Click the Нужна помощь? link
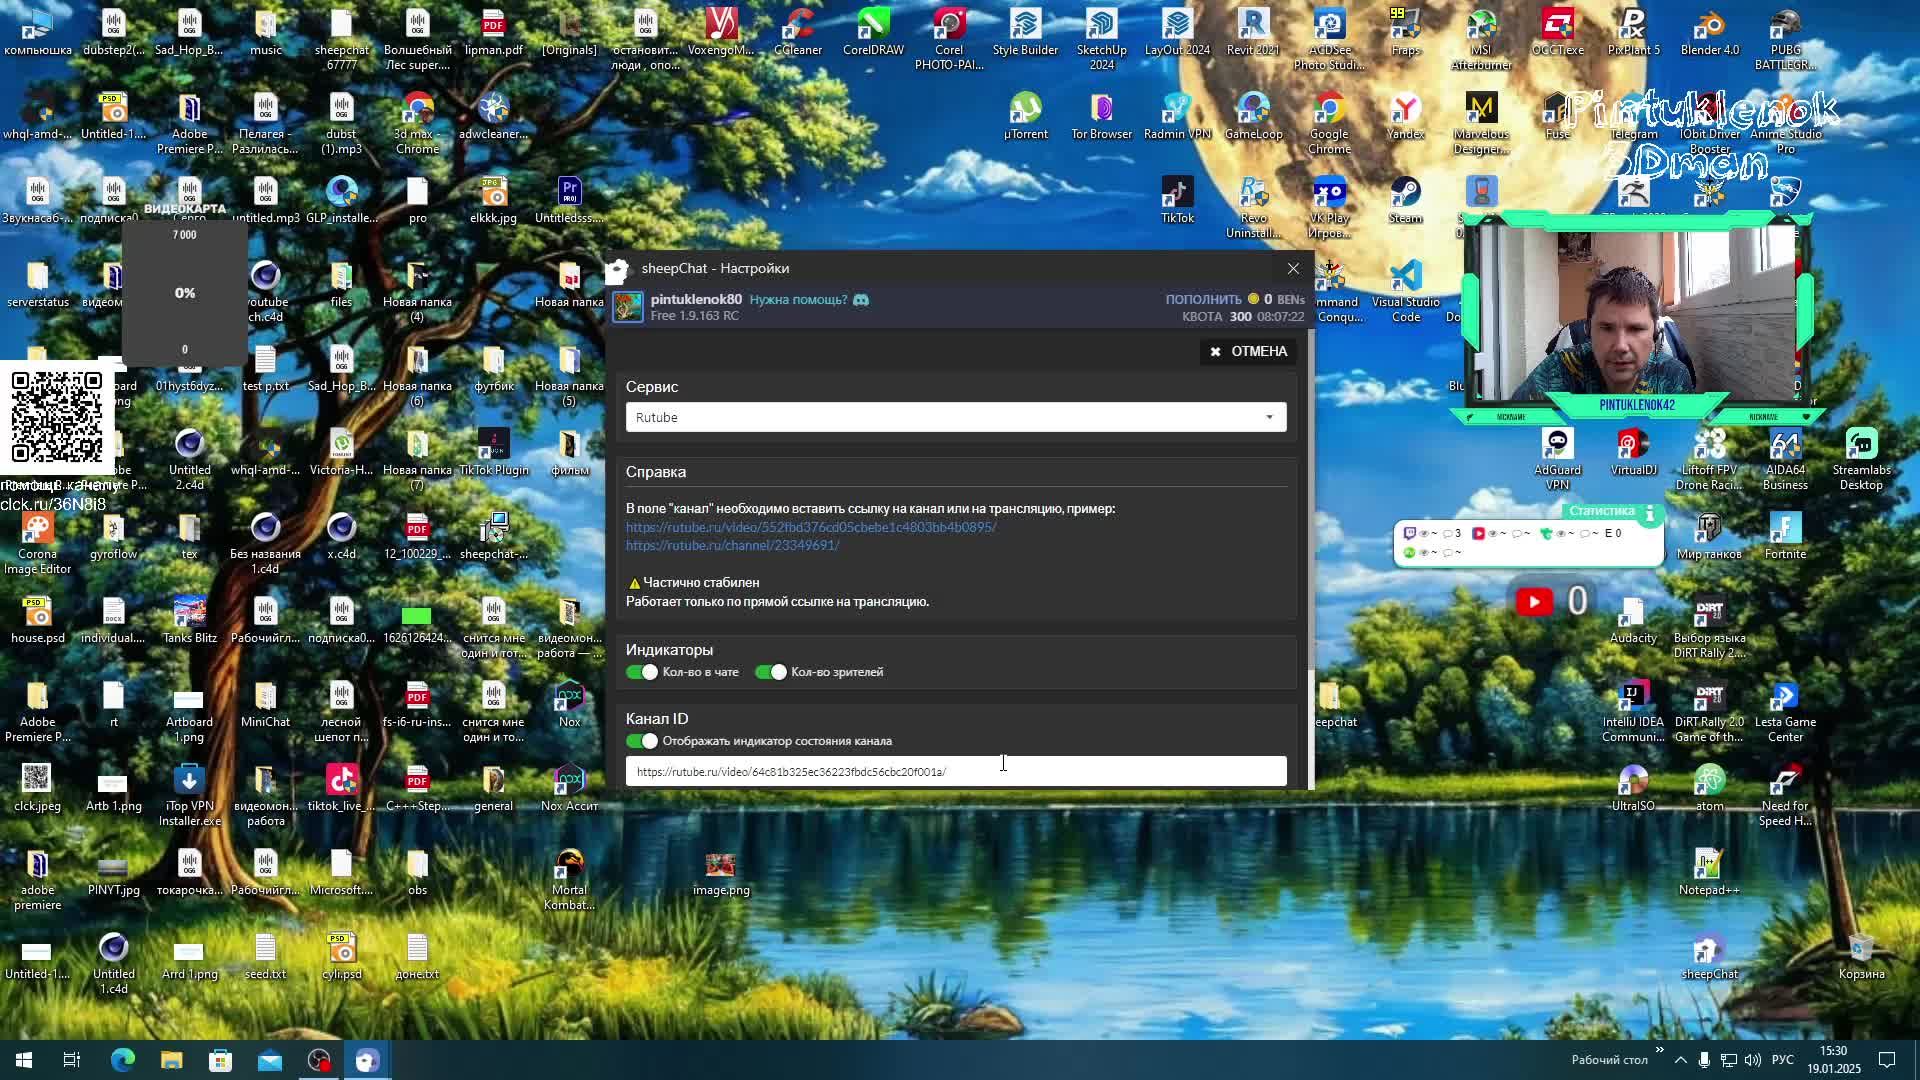The image size is (1920, 1080). pos(798,300)
